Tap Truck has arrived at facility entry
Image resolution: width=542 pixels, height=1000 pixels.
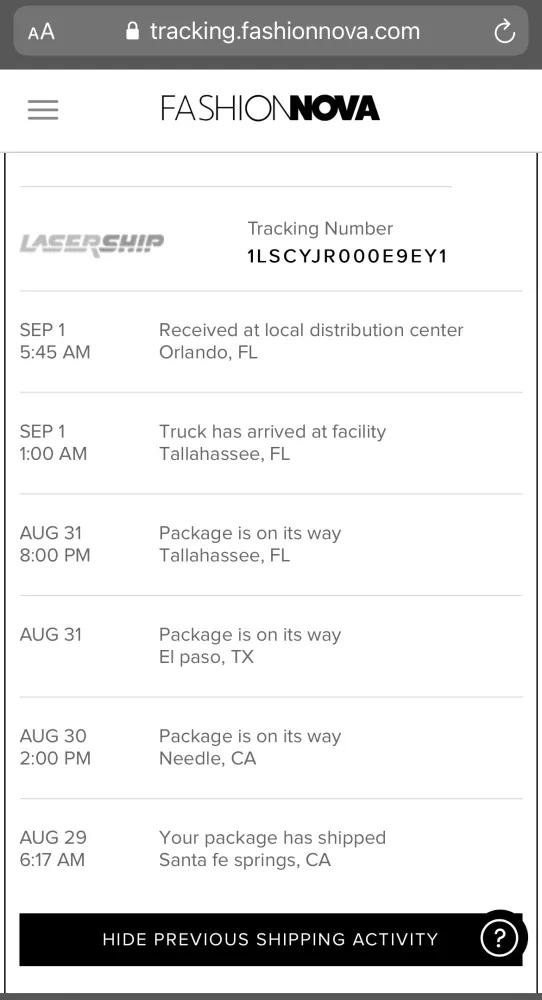point(271,443)
